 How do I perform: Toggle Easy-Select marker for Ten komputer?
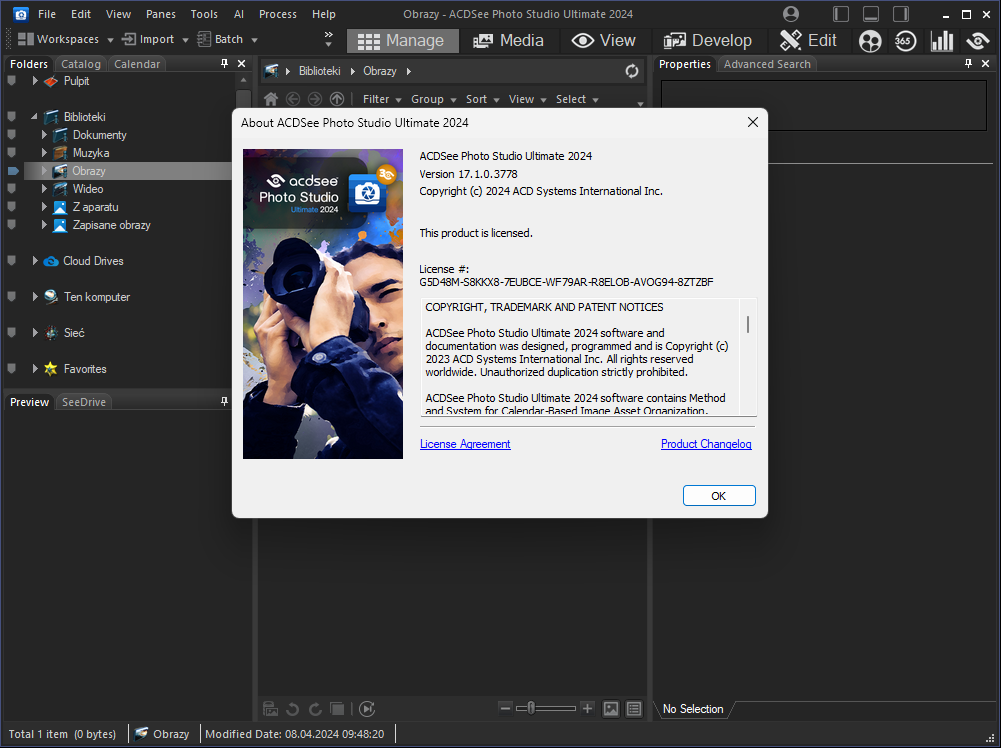[11, 297]
